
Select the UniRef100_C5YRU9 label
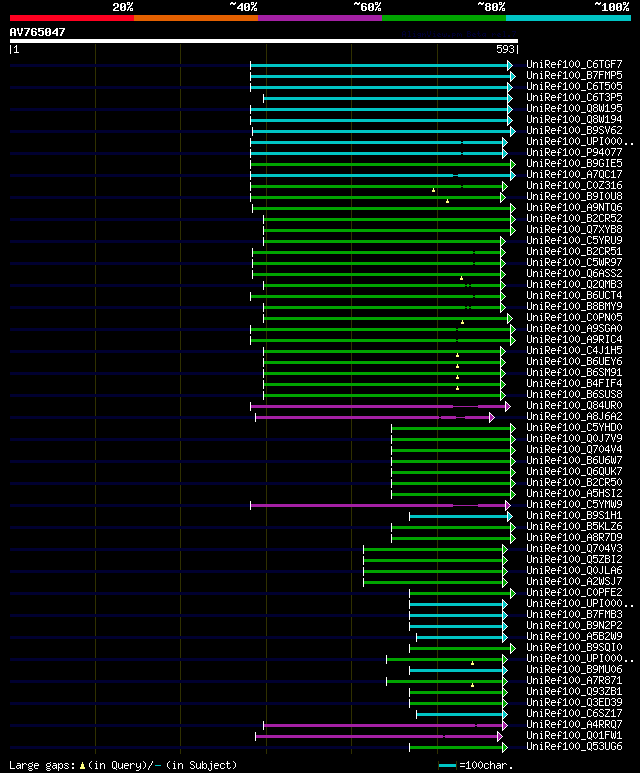pos(574,241)
